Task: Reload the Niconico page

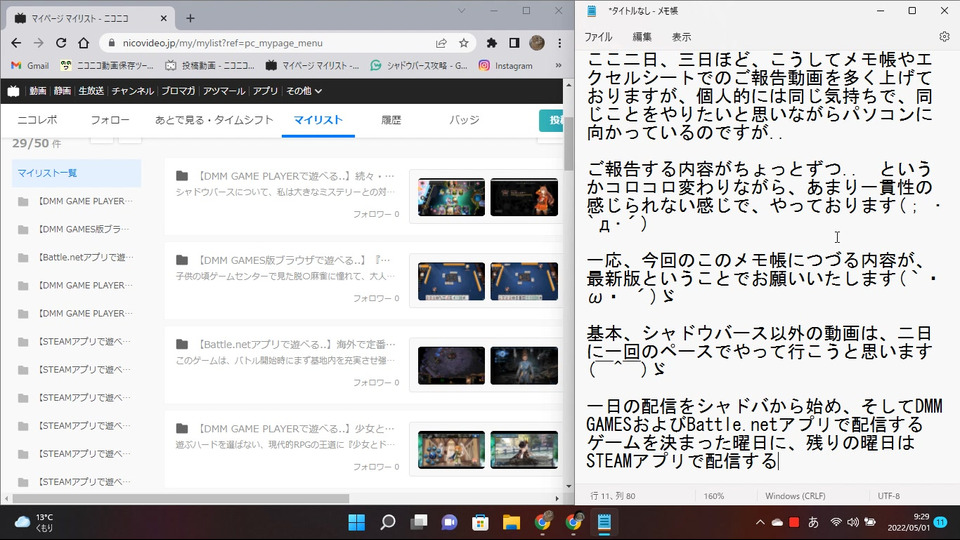Action: pos(61,43)
